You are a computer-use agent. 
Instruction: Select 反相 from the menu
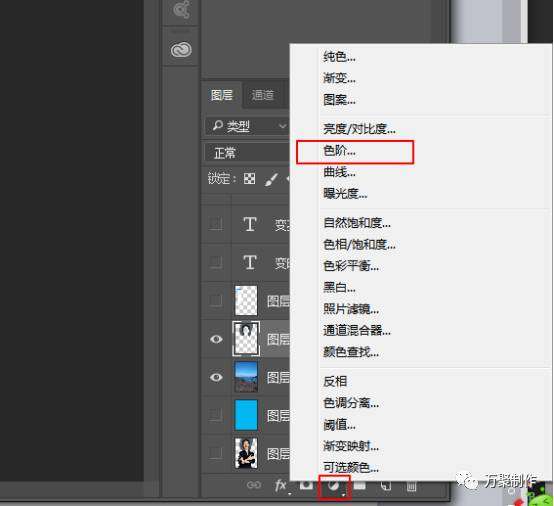click(335, 381)
